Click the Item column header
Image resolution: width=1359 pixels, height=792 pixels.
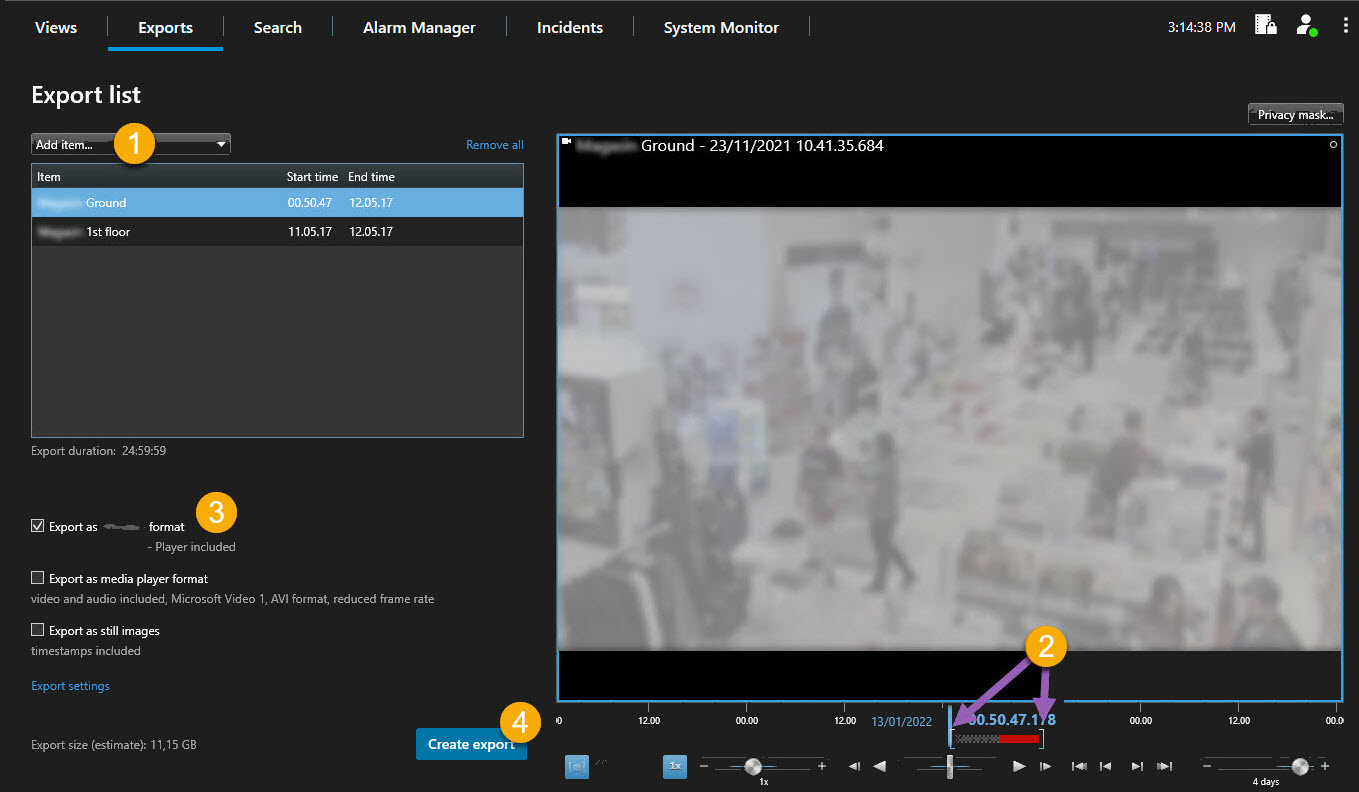pos(49,177)
